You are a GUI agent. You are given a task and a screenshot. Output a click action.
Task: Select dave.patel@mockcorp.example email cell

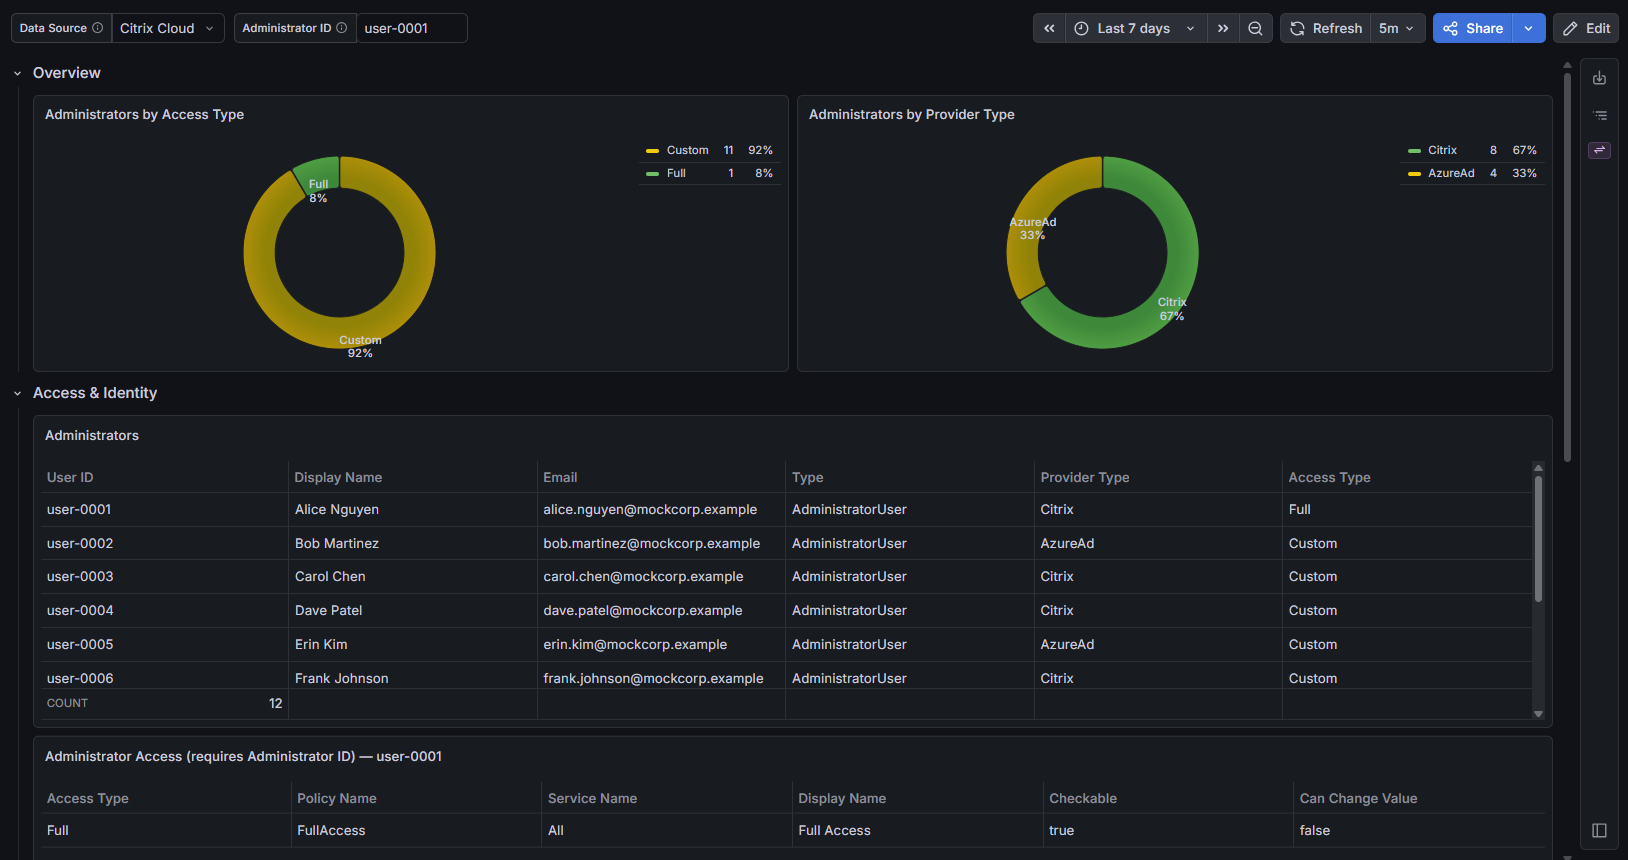click(x=661, y=610)
